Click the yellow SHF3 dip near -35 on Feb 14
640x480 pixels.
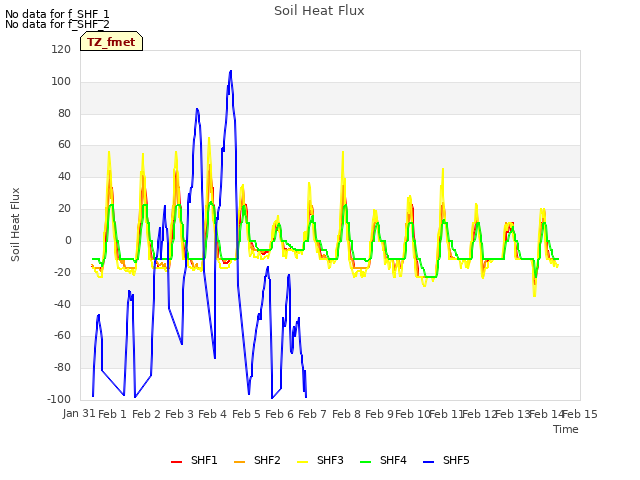(534, 296)
